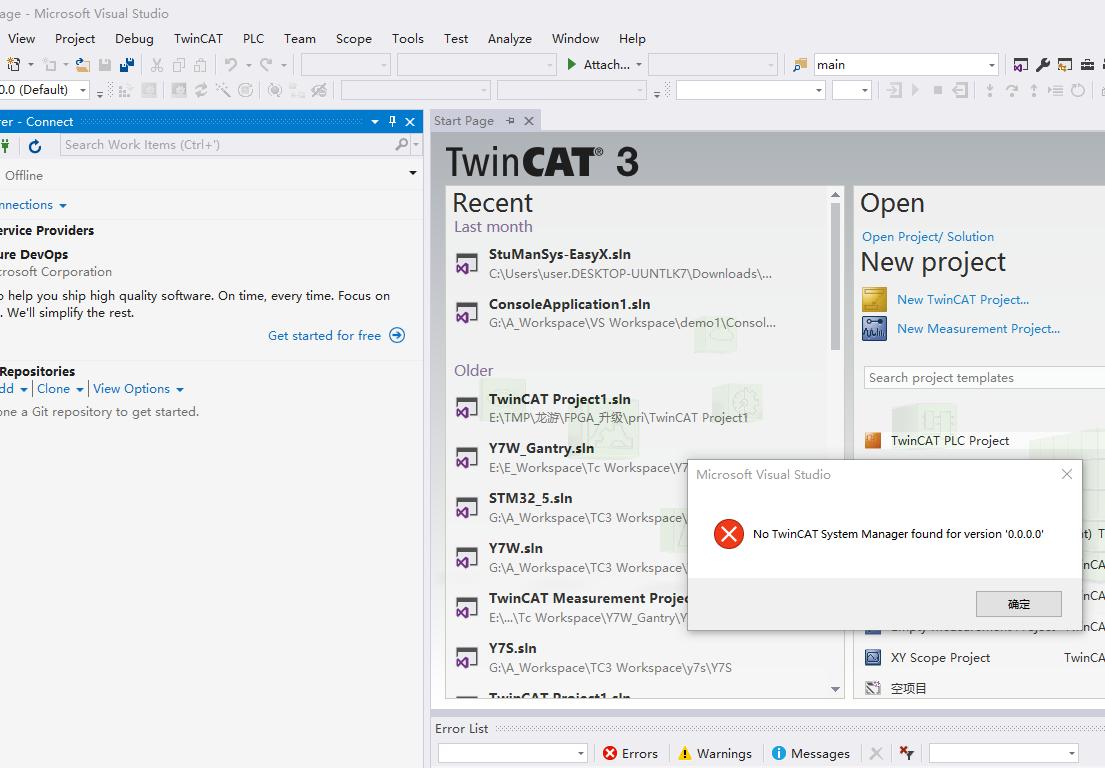The height and width of the screenshot is (768, 1105).
Task: Click the Undo arrow icon
Action: click(230, 65)
